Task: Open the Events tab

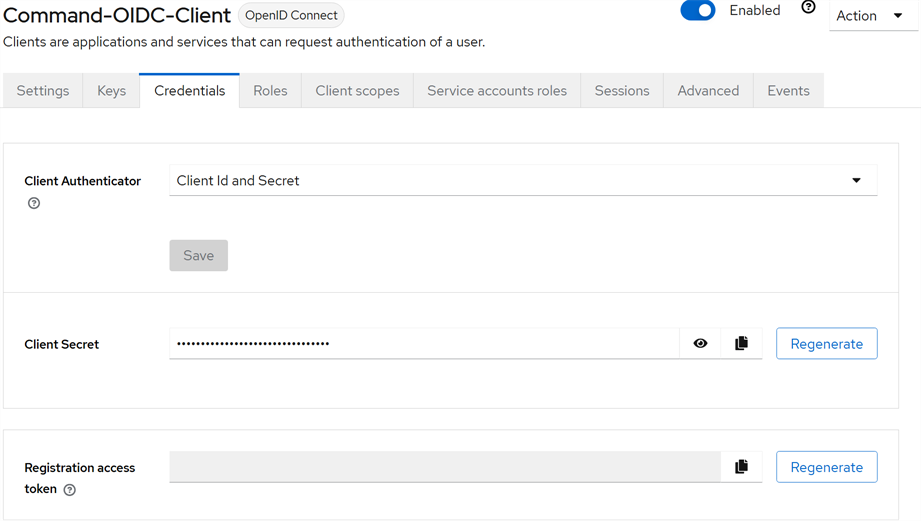Action: pos(788,91)
